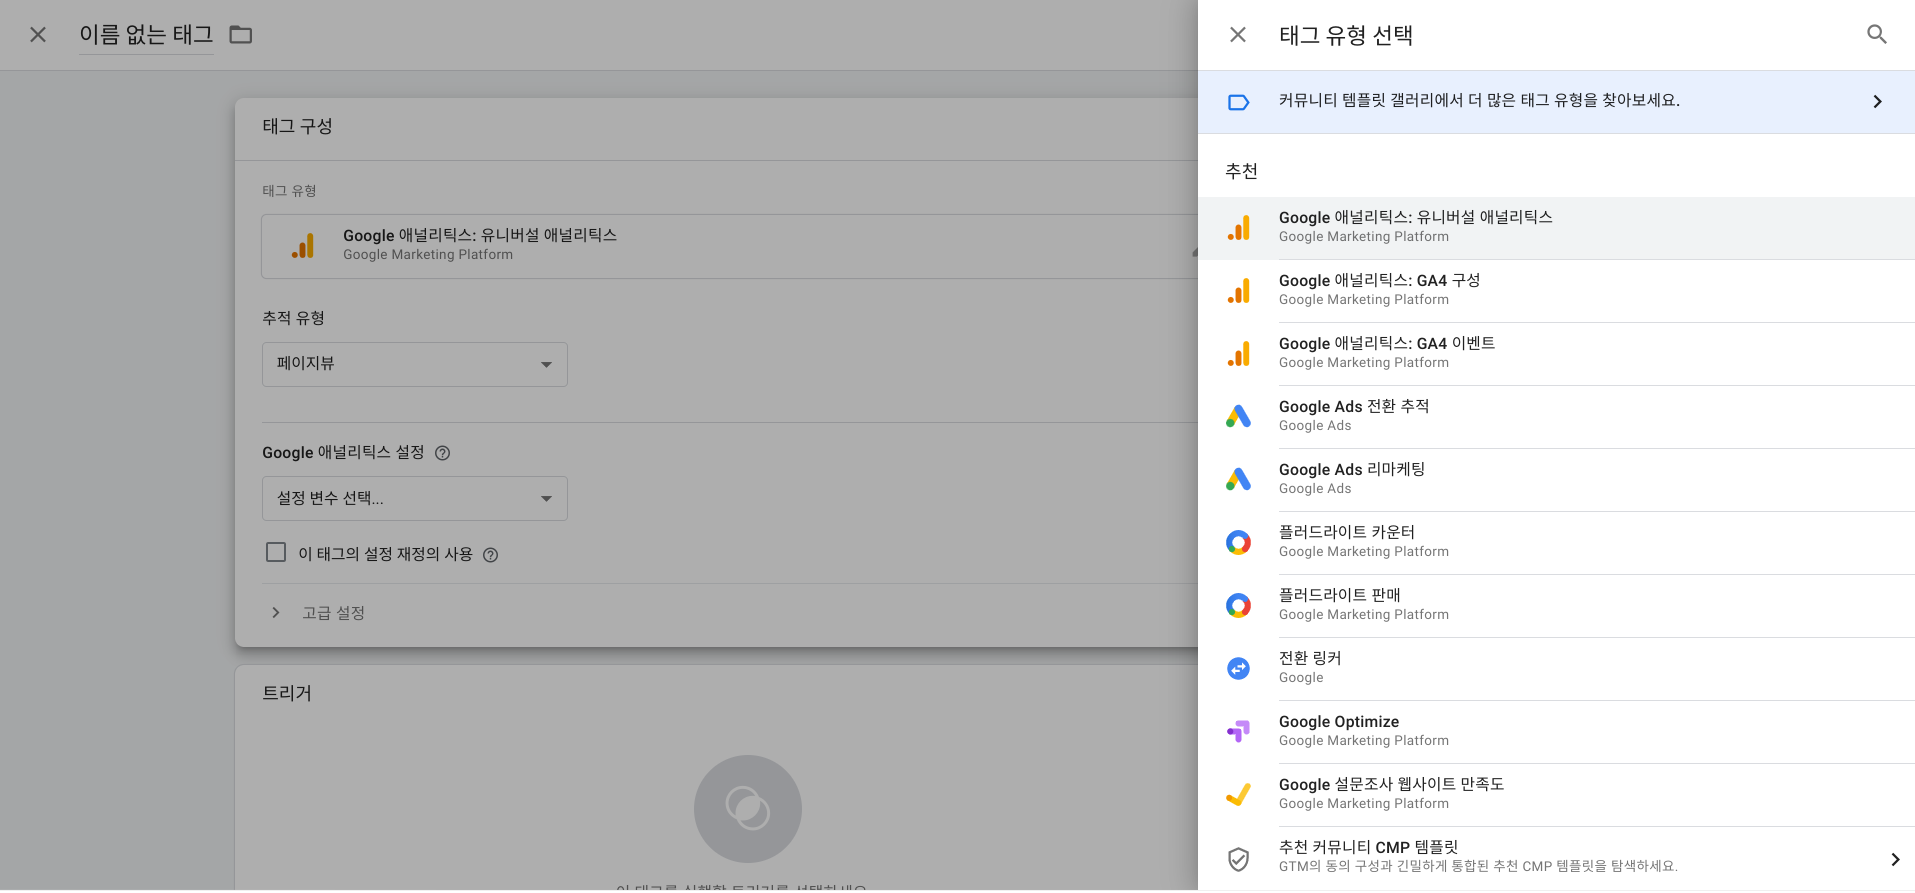The image size is (1915, 893).
Task: Edit the 이름 없는 태그 title field
Action: tap(146, 35)
